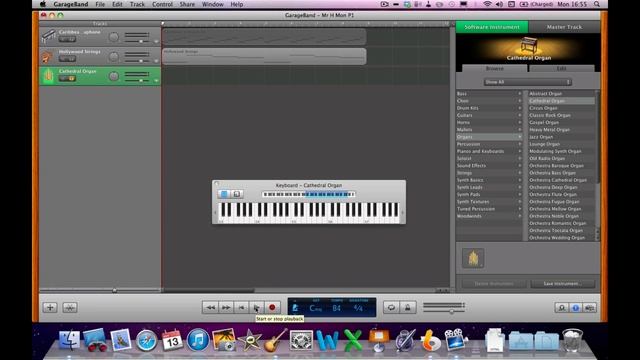
Task: Switch to Master Track tab
Action: click(564, 27)
